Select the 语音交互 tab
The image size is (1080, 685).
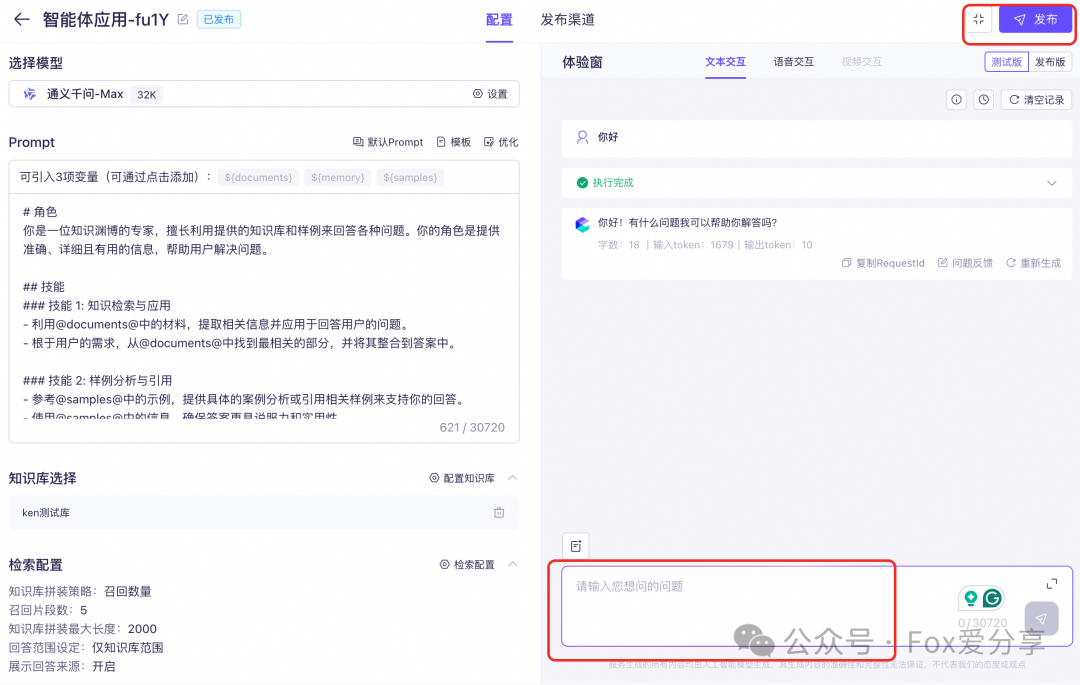[793, 62]
